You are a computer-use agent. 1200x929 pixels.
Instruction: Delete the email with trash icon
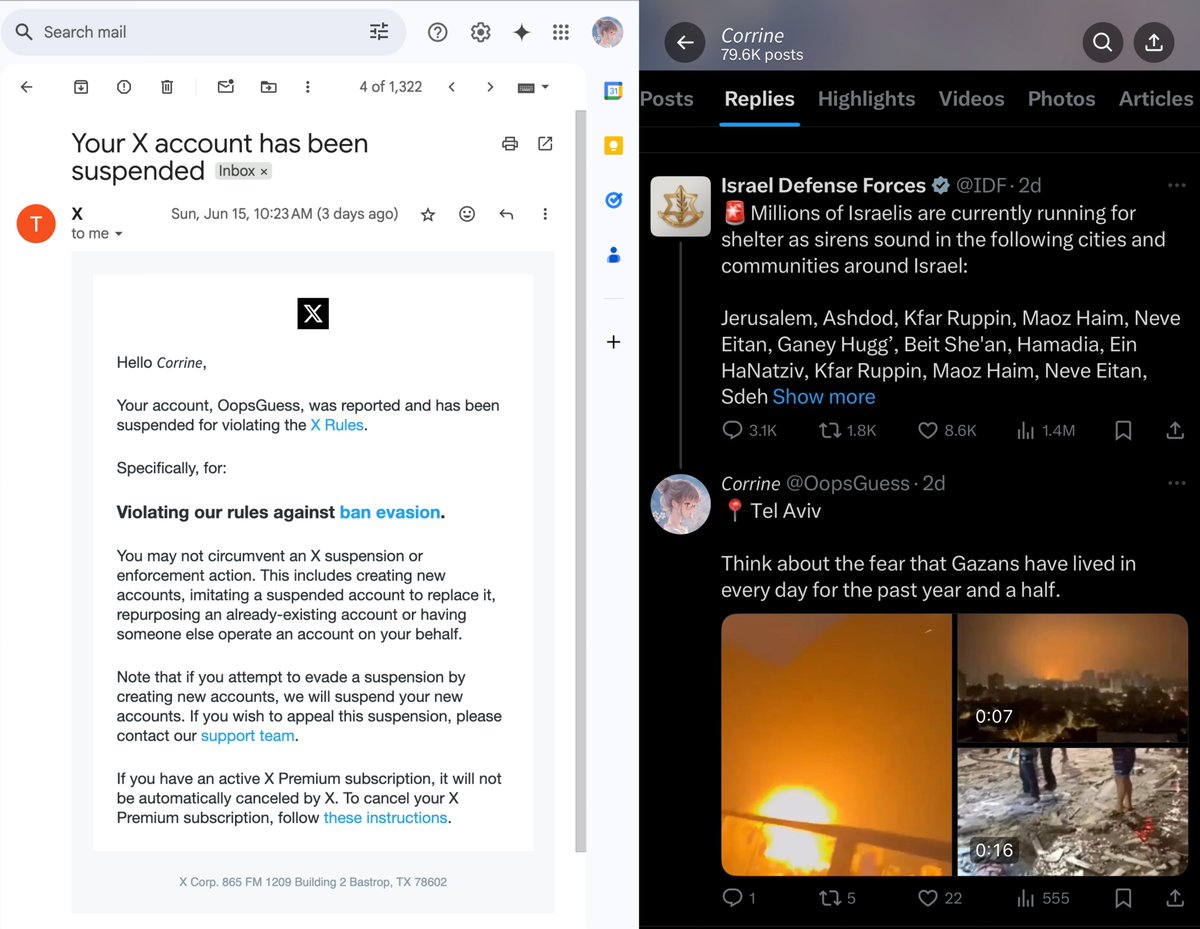click(167, 87)
